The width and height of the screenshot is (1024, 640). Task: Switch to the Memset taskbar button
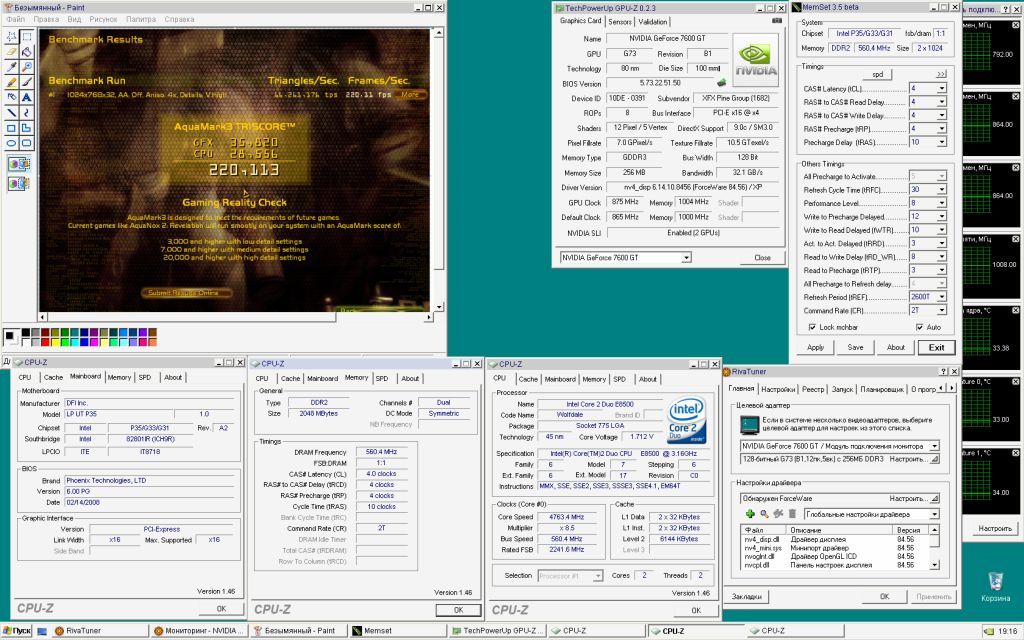tap(397, 631)
